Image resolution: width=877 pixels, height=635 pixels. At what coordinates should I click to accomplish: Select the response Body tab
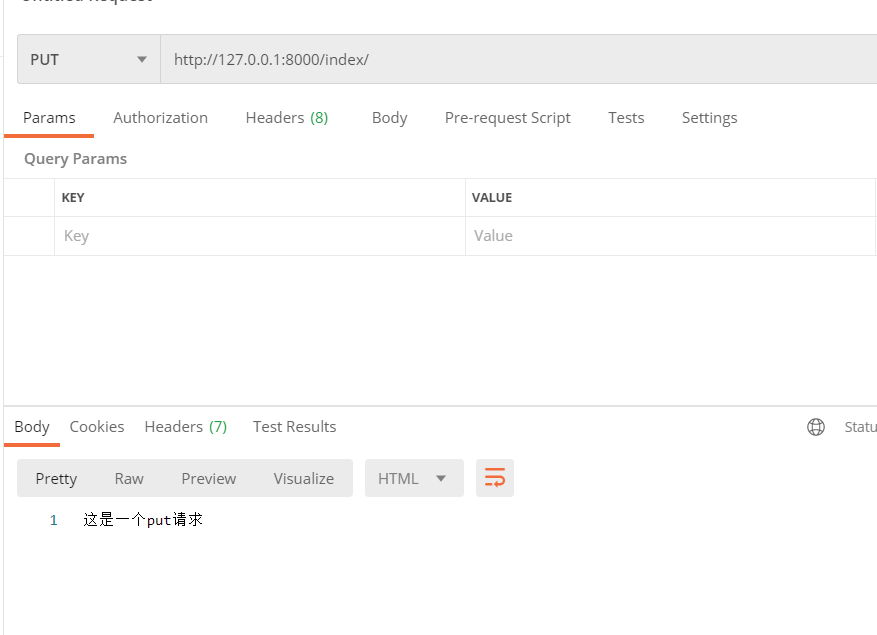pos(32,427)
